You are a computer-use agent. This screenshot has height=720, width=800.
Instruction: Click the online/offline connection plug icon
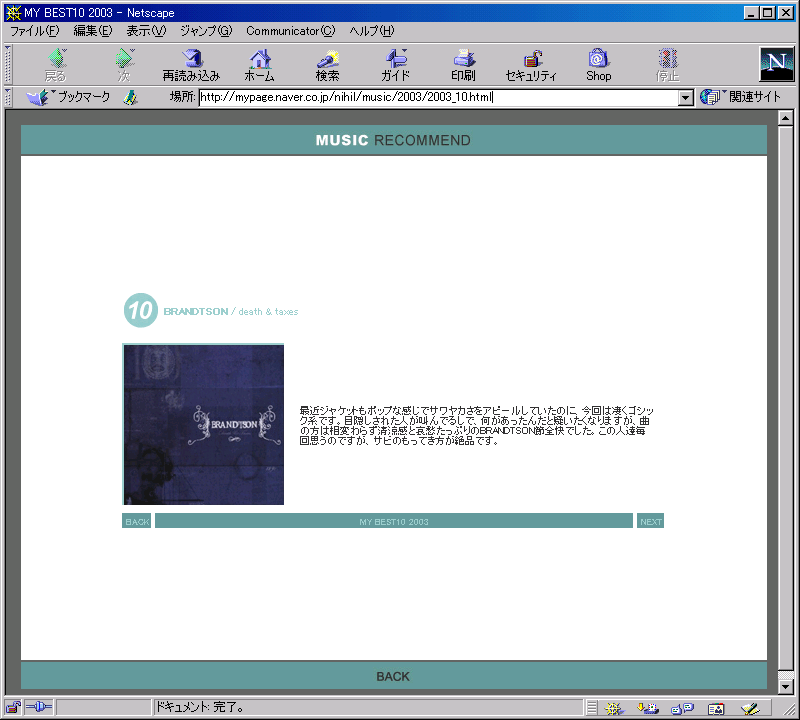click(x=39, y=707)
